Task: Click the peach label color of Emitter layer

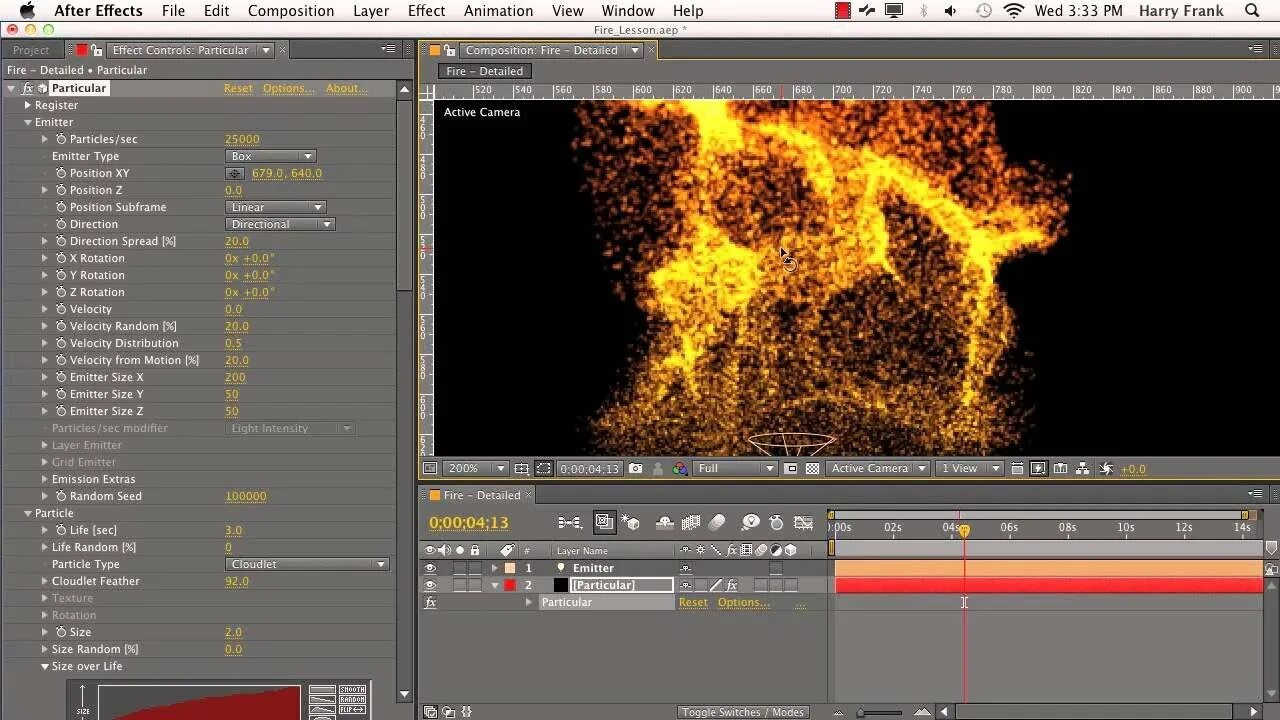Action: coord(510,568)
